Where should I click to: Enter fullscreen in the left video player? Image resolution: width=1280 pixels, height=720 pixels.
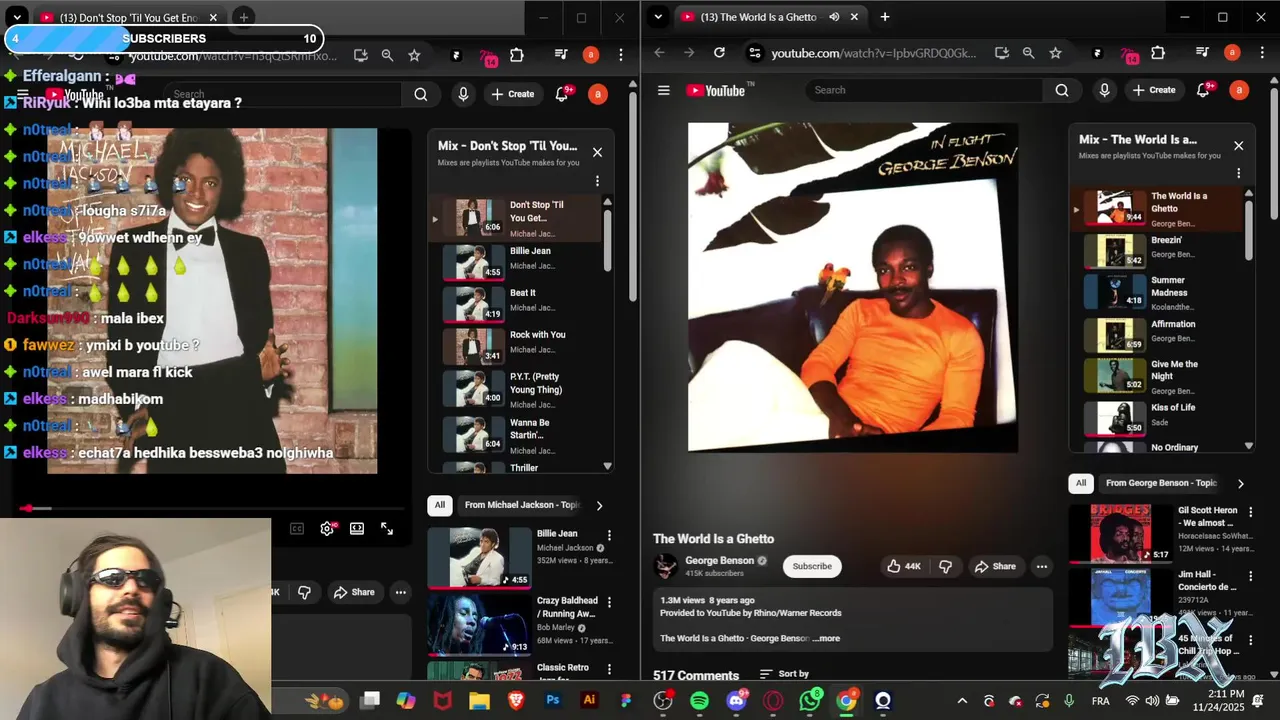coord(387,529)
